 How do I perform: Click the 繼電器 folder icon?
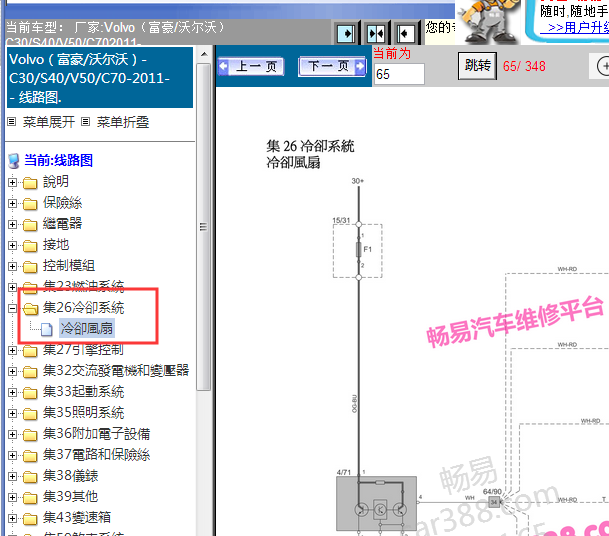[x=30, y=224]
